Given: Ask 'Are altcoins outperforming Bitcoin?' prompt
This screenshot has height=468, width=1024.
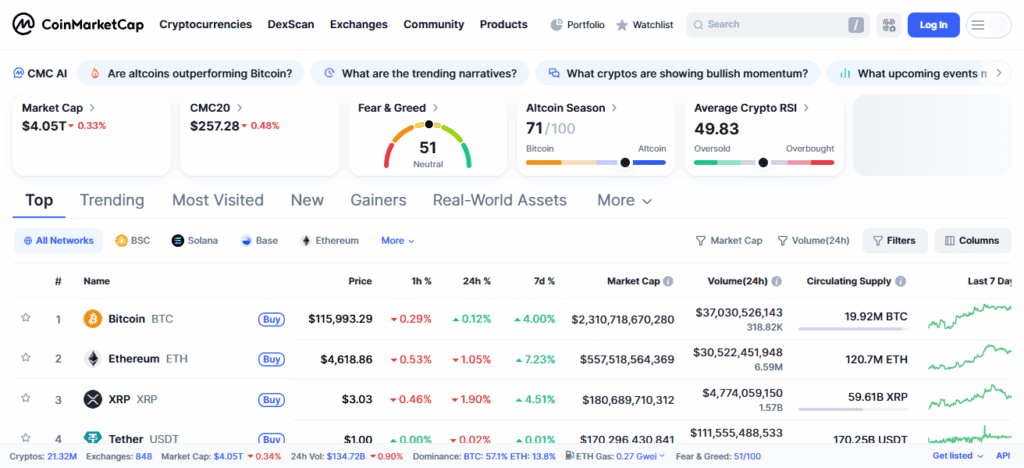Looking at the screenshot, I should 191,73.
